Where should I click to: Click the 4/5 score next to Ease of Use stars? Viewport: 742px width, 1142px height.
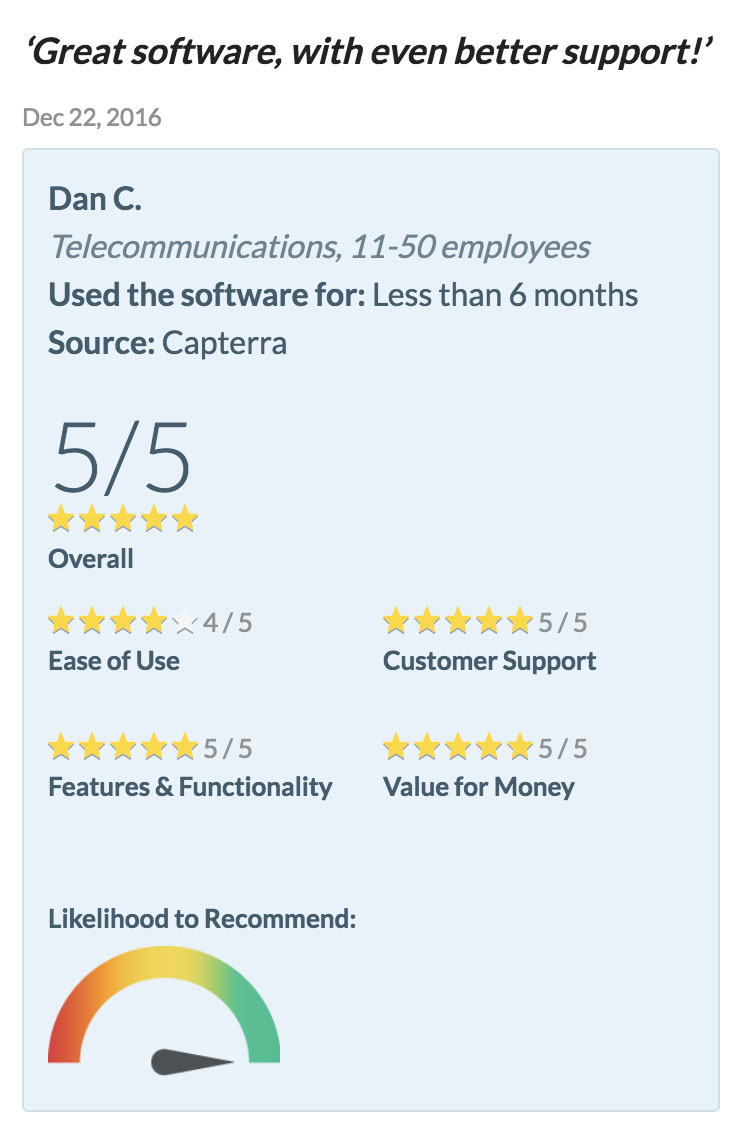click(228, 623)
